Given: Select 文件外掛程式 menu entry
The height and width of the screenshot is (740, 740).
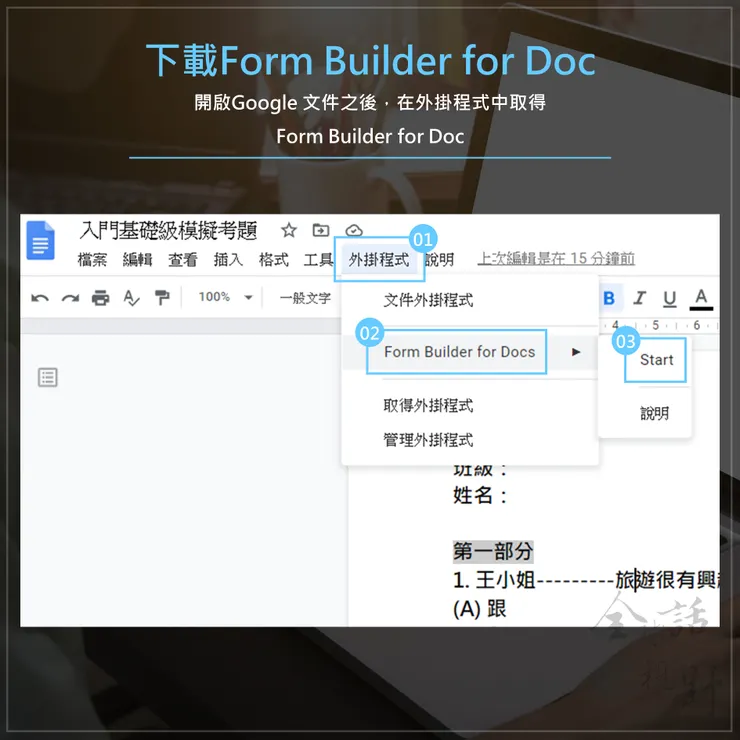Looking at the screenshot, I should (470, 300).
